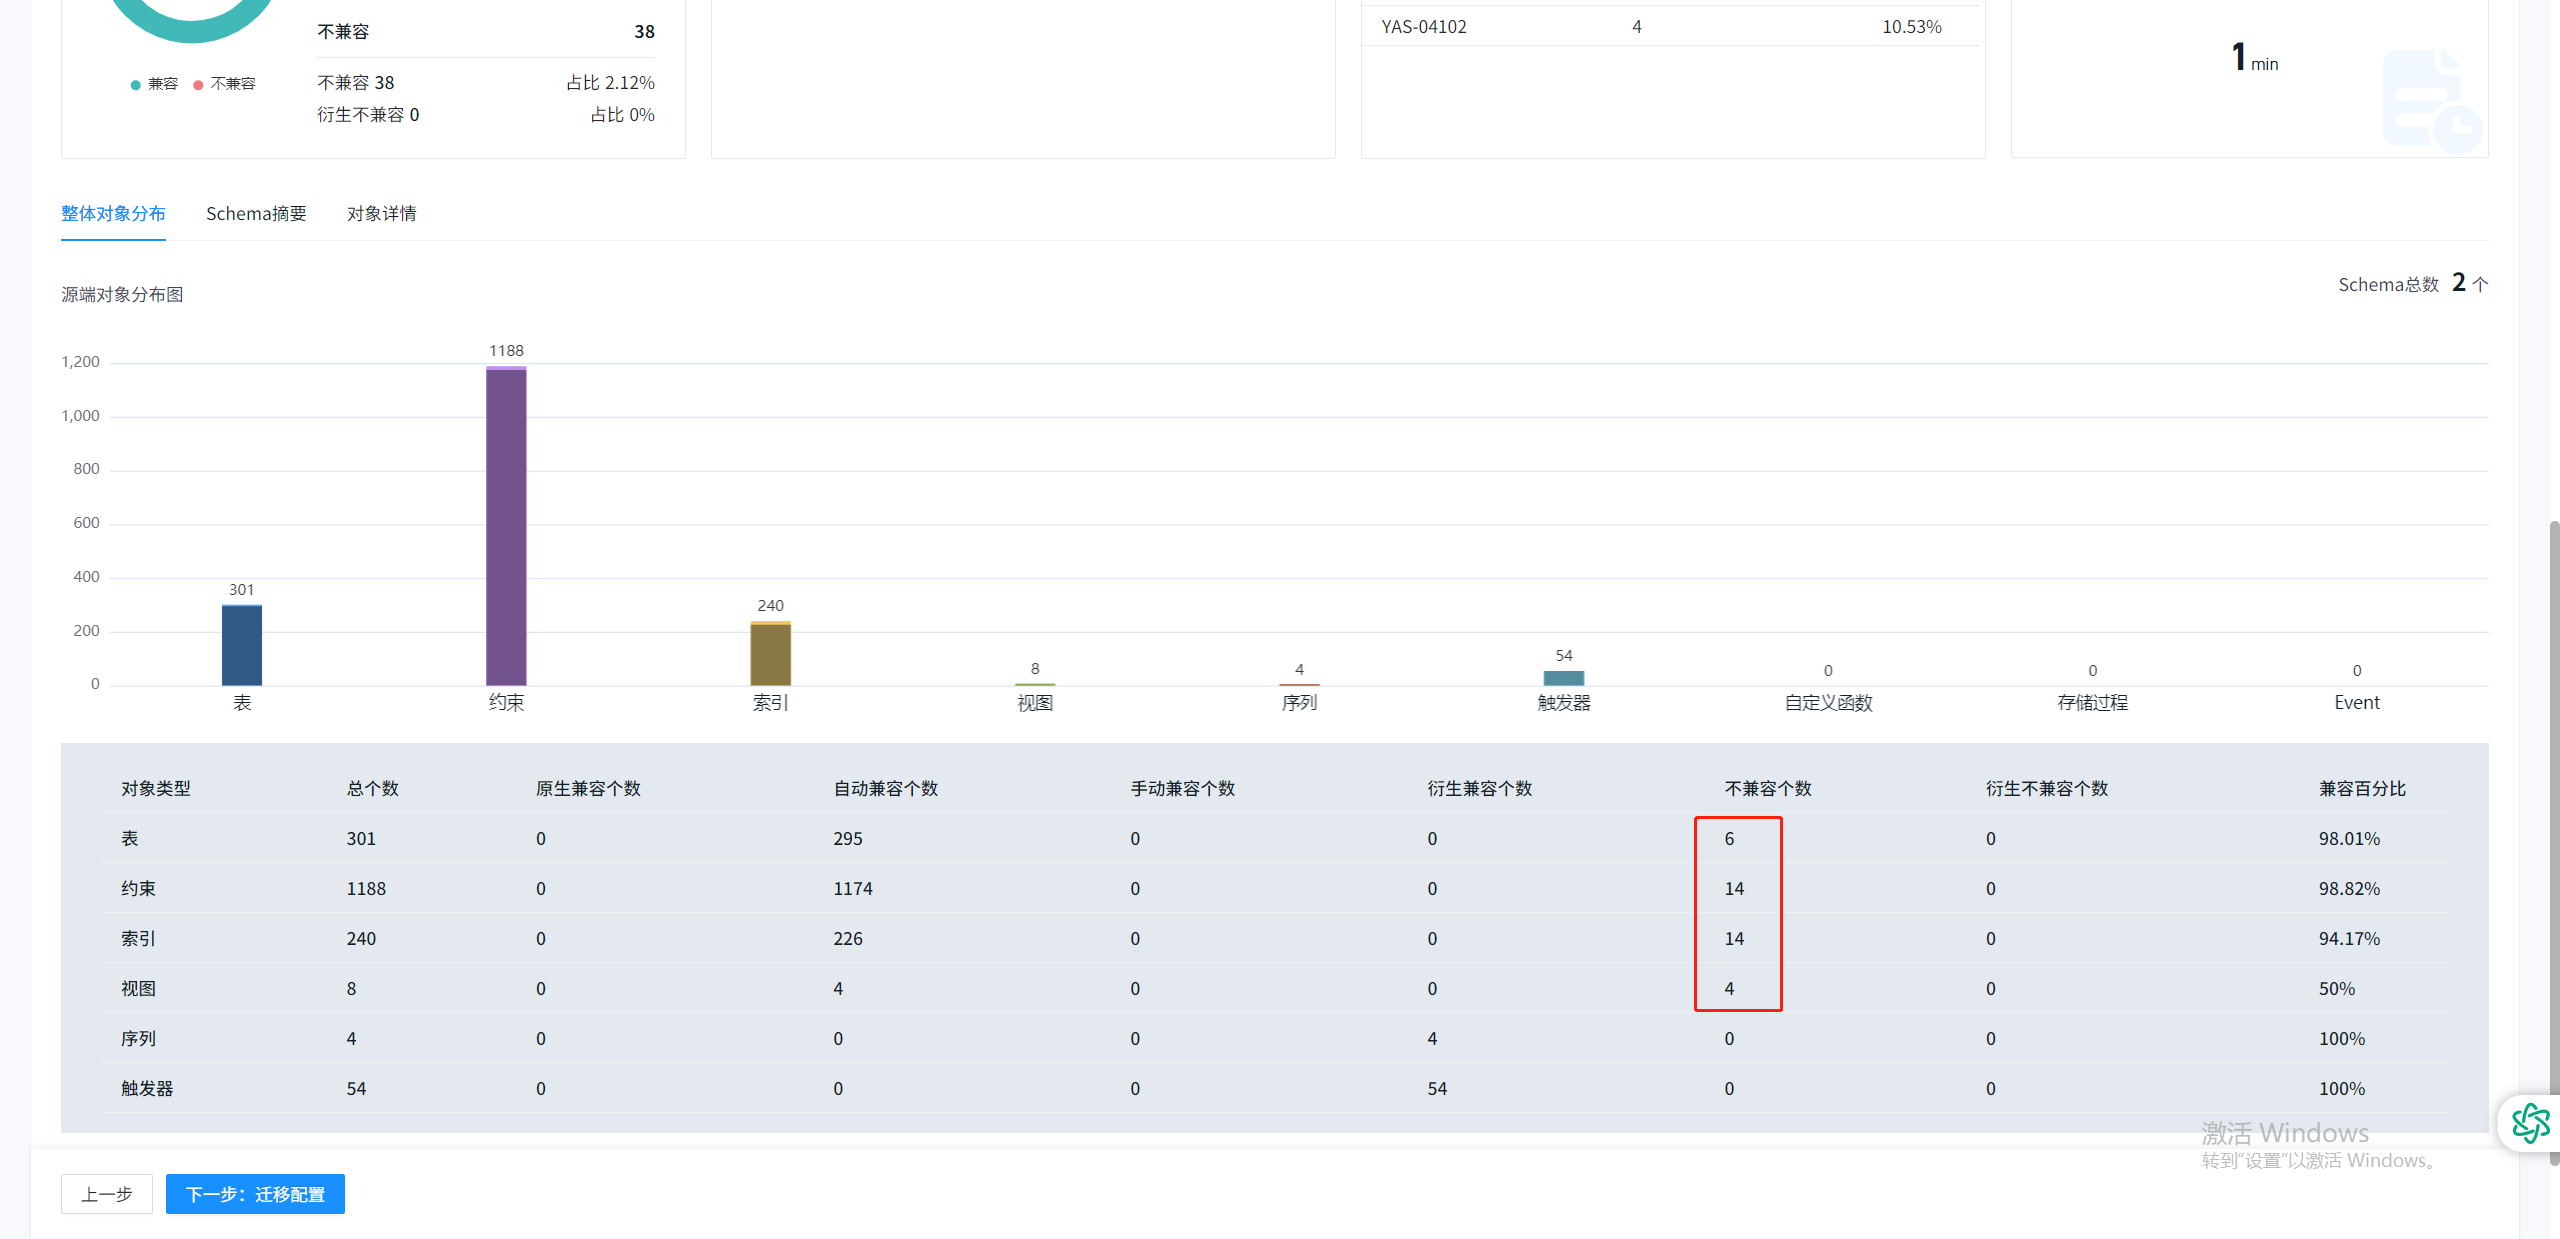Click the floating AI assistant icon
2560x1239 pixels.
tap(2530, 1122)
